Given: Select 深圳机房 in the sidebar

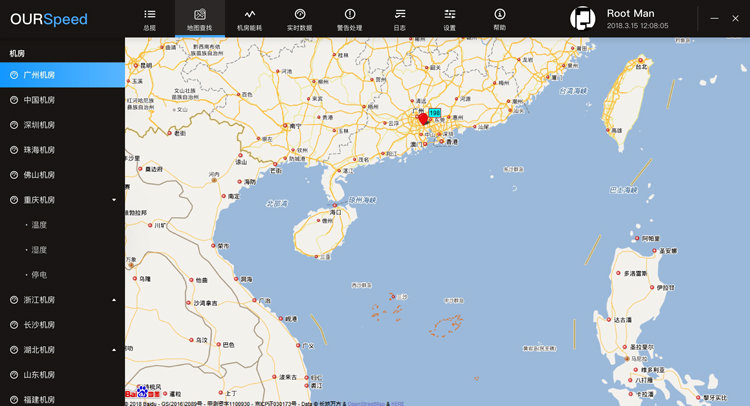Looking at the screenshot, I should [x=40, y=125].
